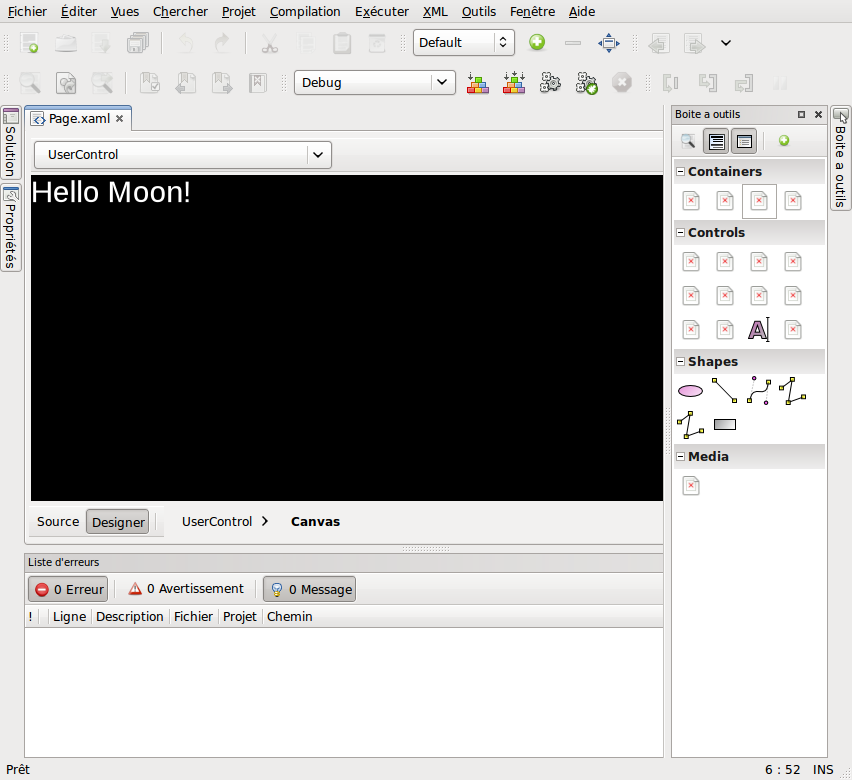Collapse the Media category
Screen dimensions: 852x780
(680, 457)
